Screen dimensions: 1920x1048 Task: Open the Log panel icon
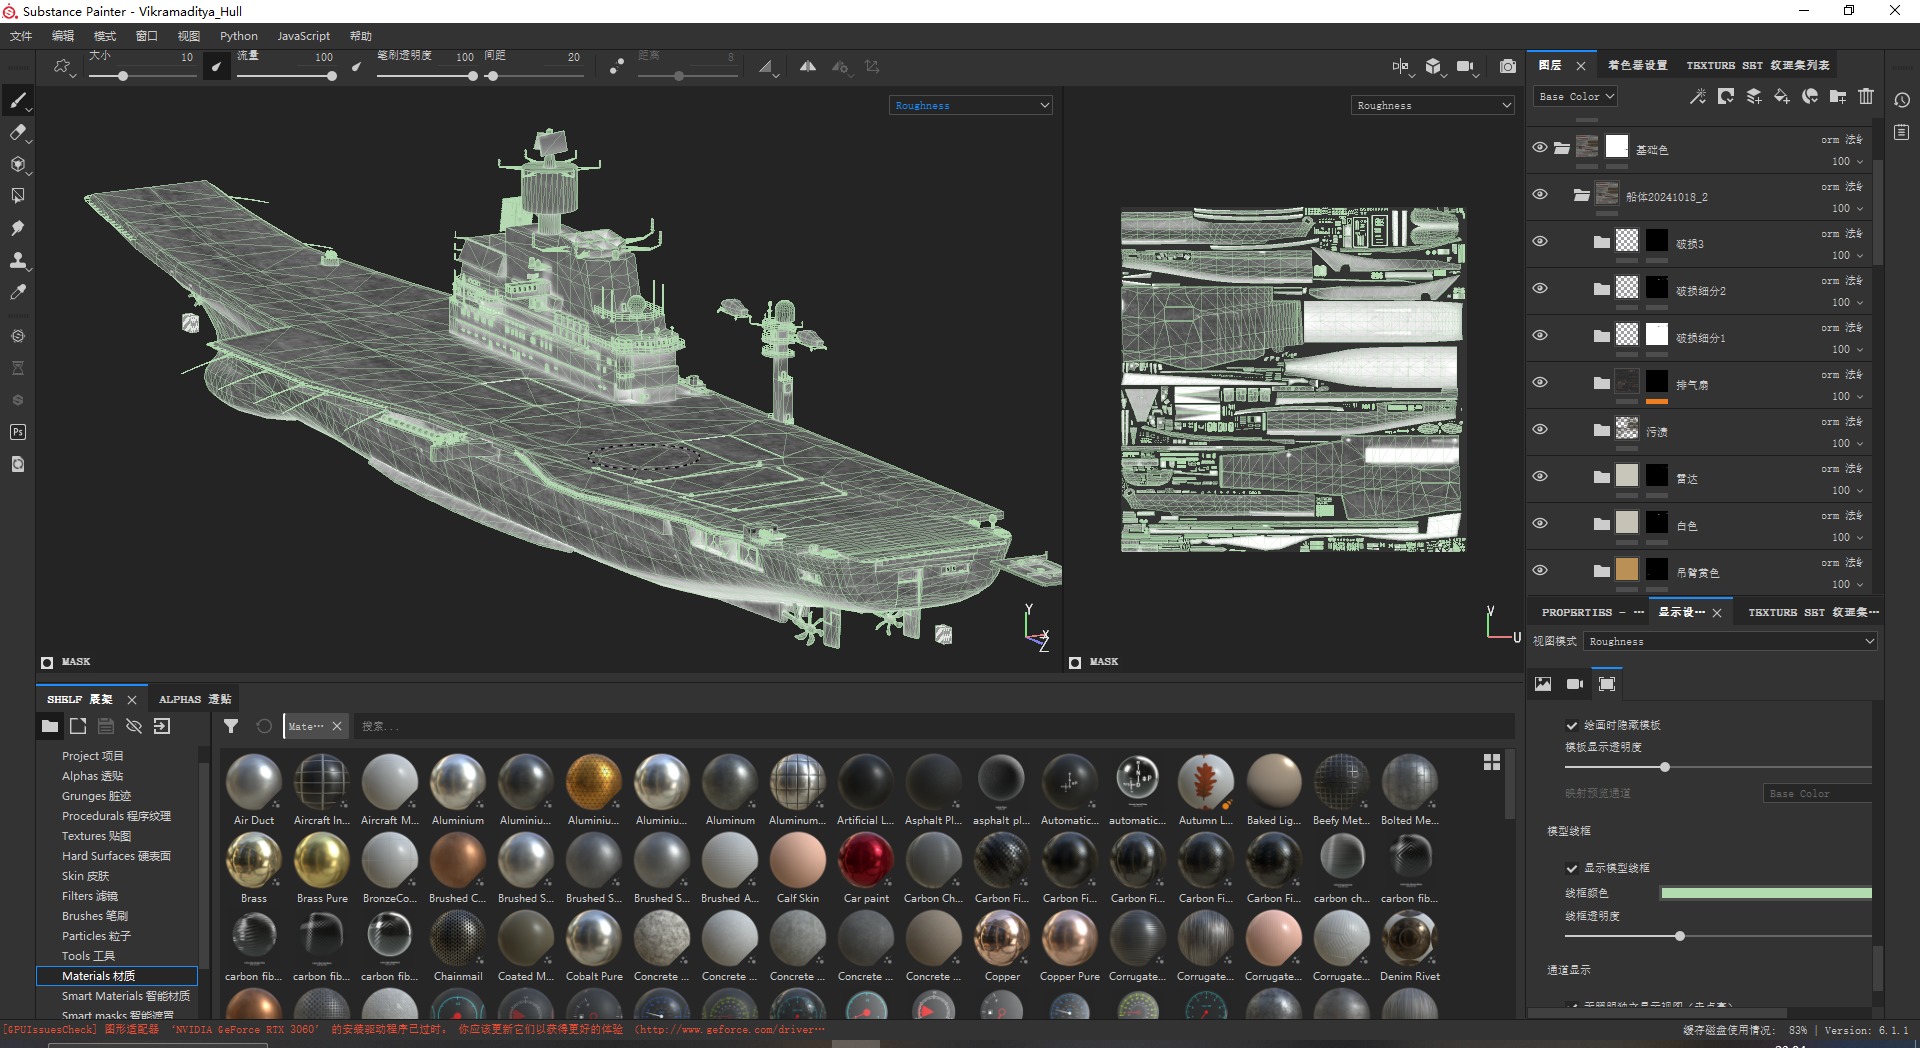pyautogui.click(x=1902, y=132)
